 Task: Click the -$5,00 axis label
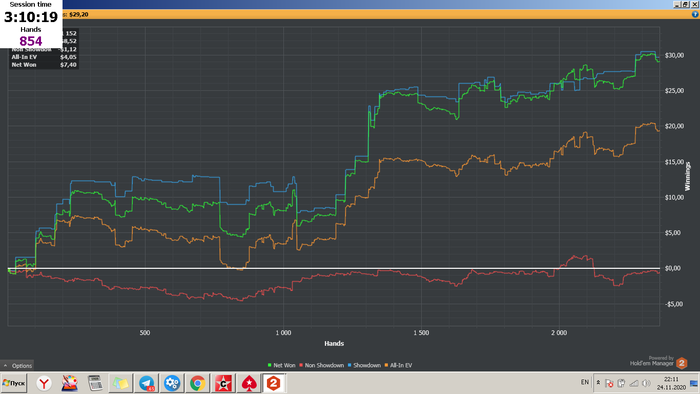point(674,304)
